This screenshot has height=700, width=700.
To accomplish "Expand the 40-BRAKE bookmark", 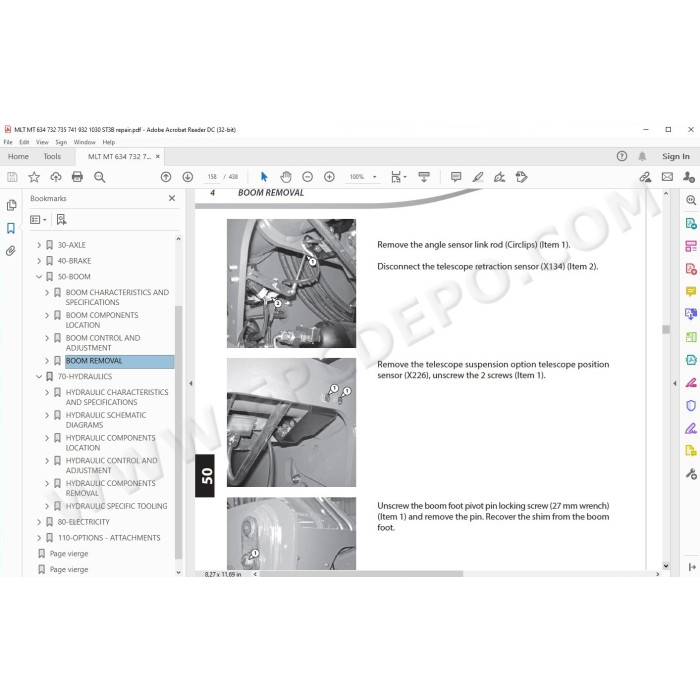I will tap(39, 261).
